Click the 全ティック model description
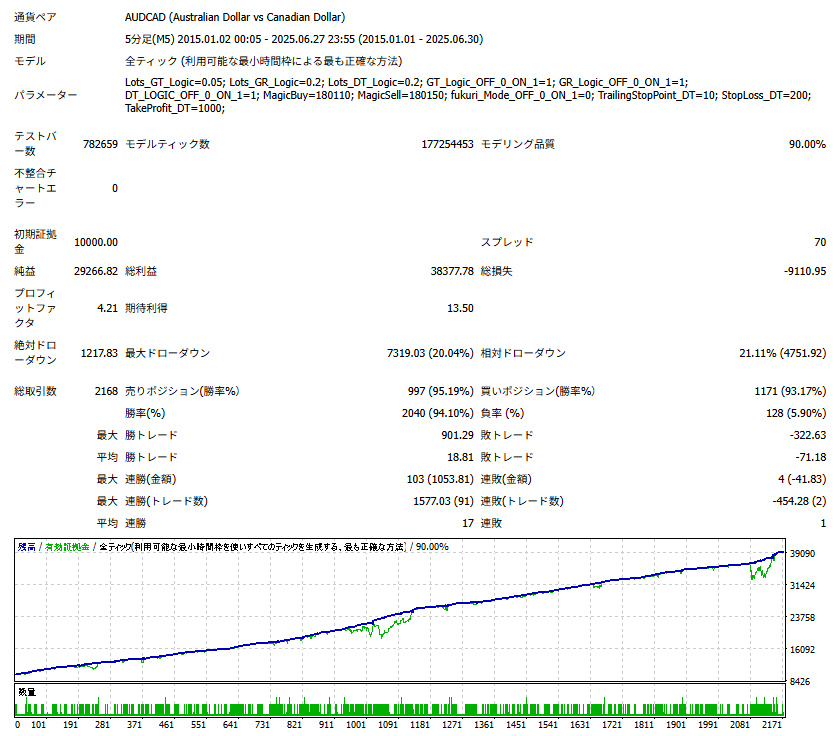Image resolution: width=837 pixels, height=736 pixels. 263,61
